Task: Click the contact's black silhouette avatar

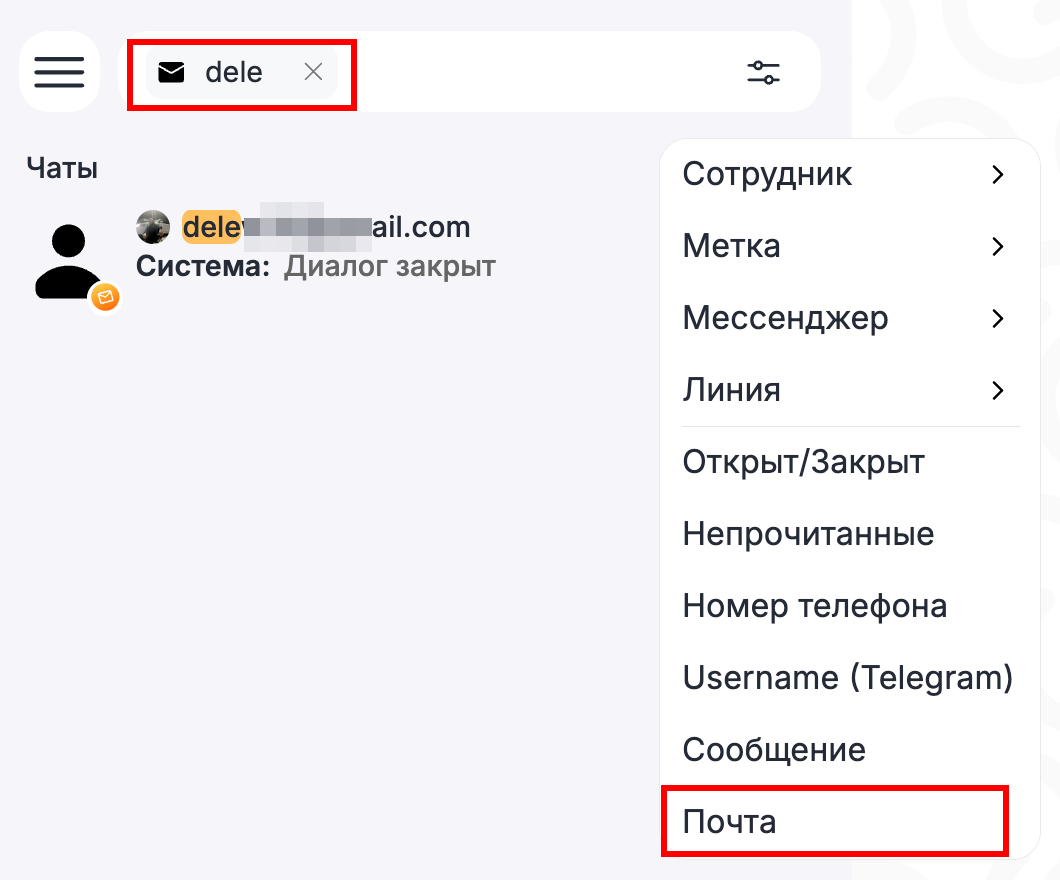Action: (x=68, y=262)
